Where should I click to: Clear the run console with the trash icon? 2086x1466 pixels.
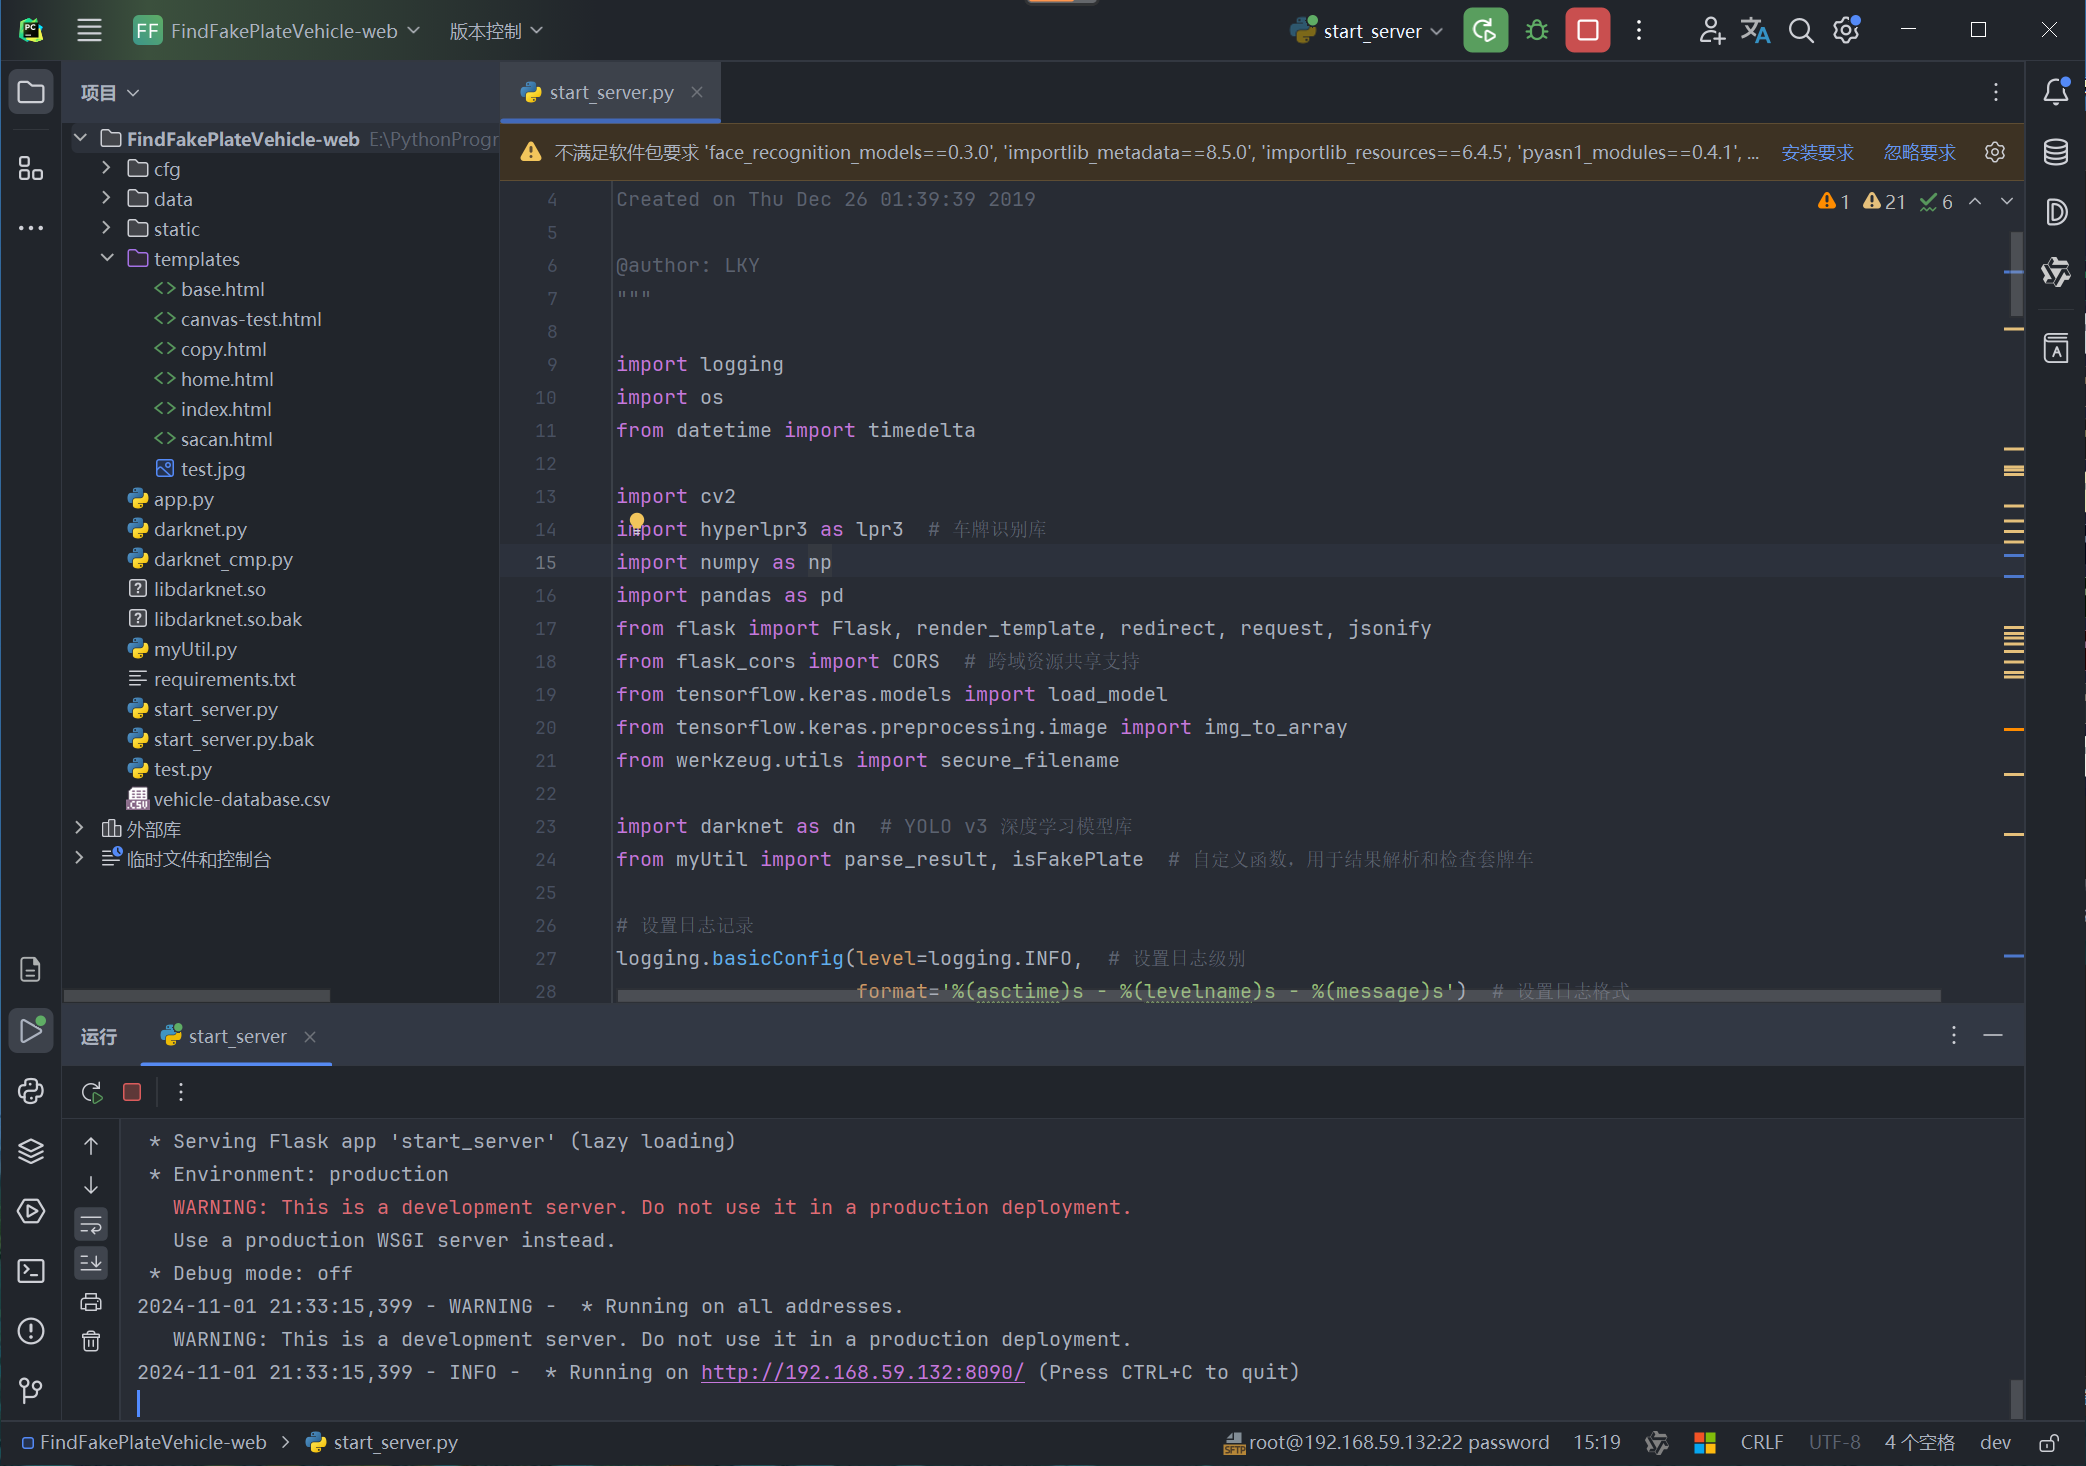tap(91, 1341)
